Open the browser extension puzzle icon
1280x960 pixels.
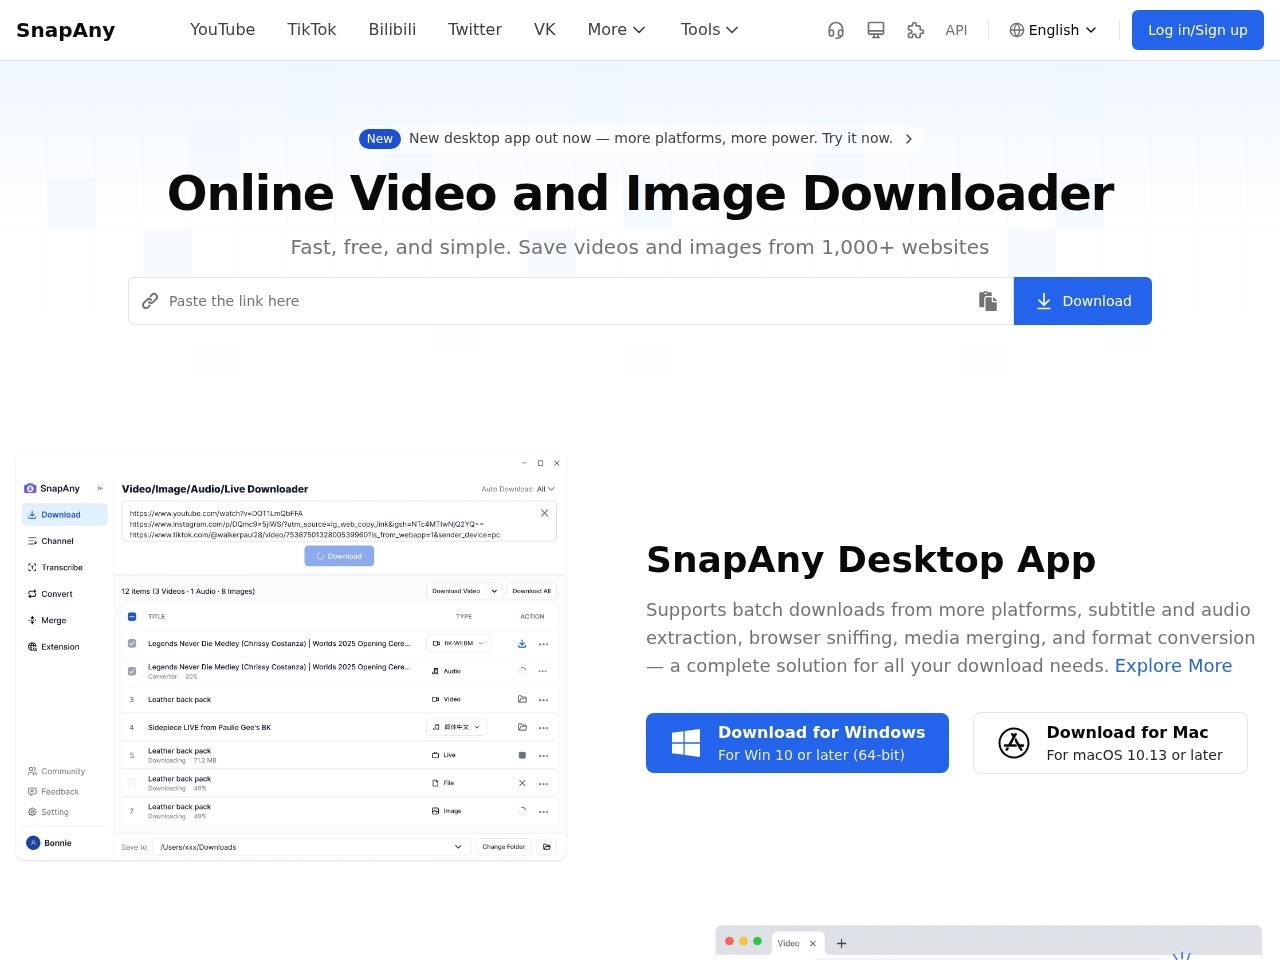[x=916, y=30]
